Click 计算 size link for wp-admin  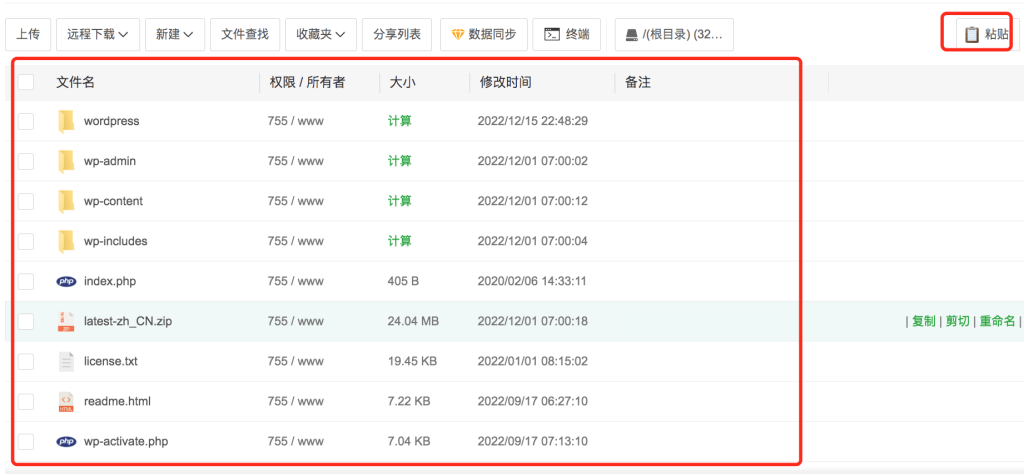click(x=400, y=161)
